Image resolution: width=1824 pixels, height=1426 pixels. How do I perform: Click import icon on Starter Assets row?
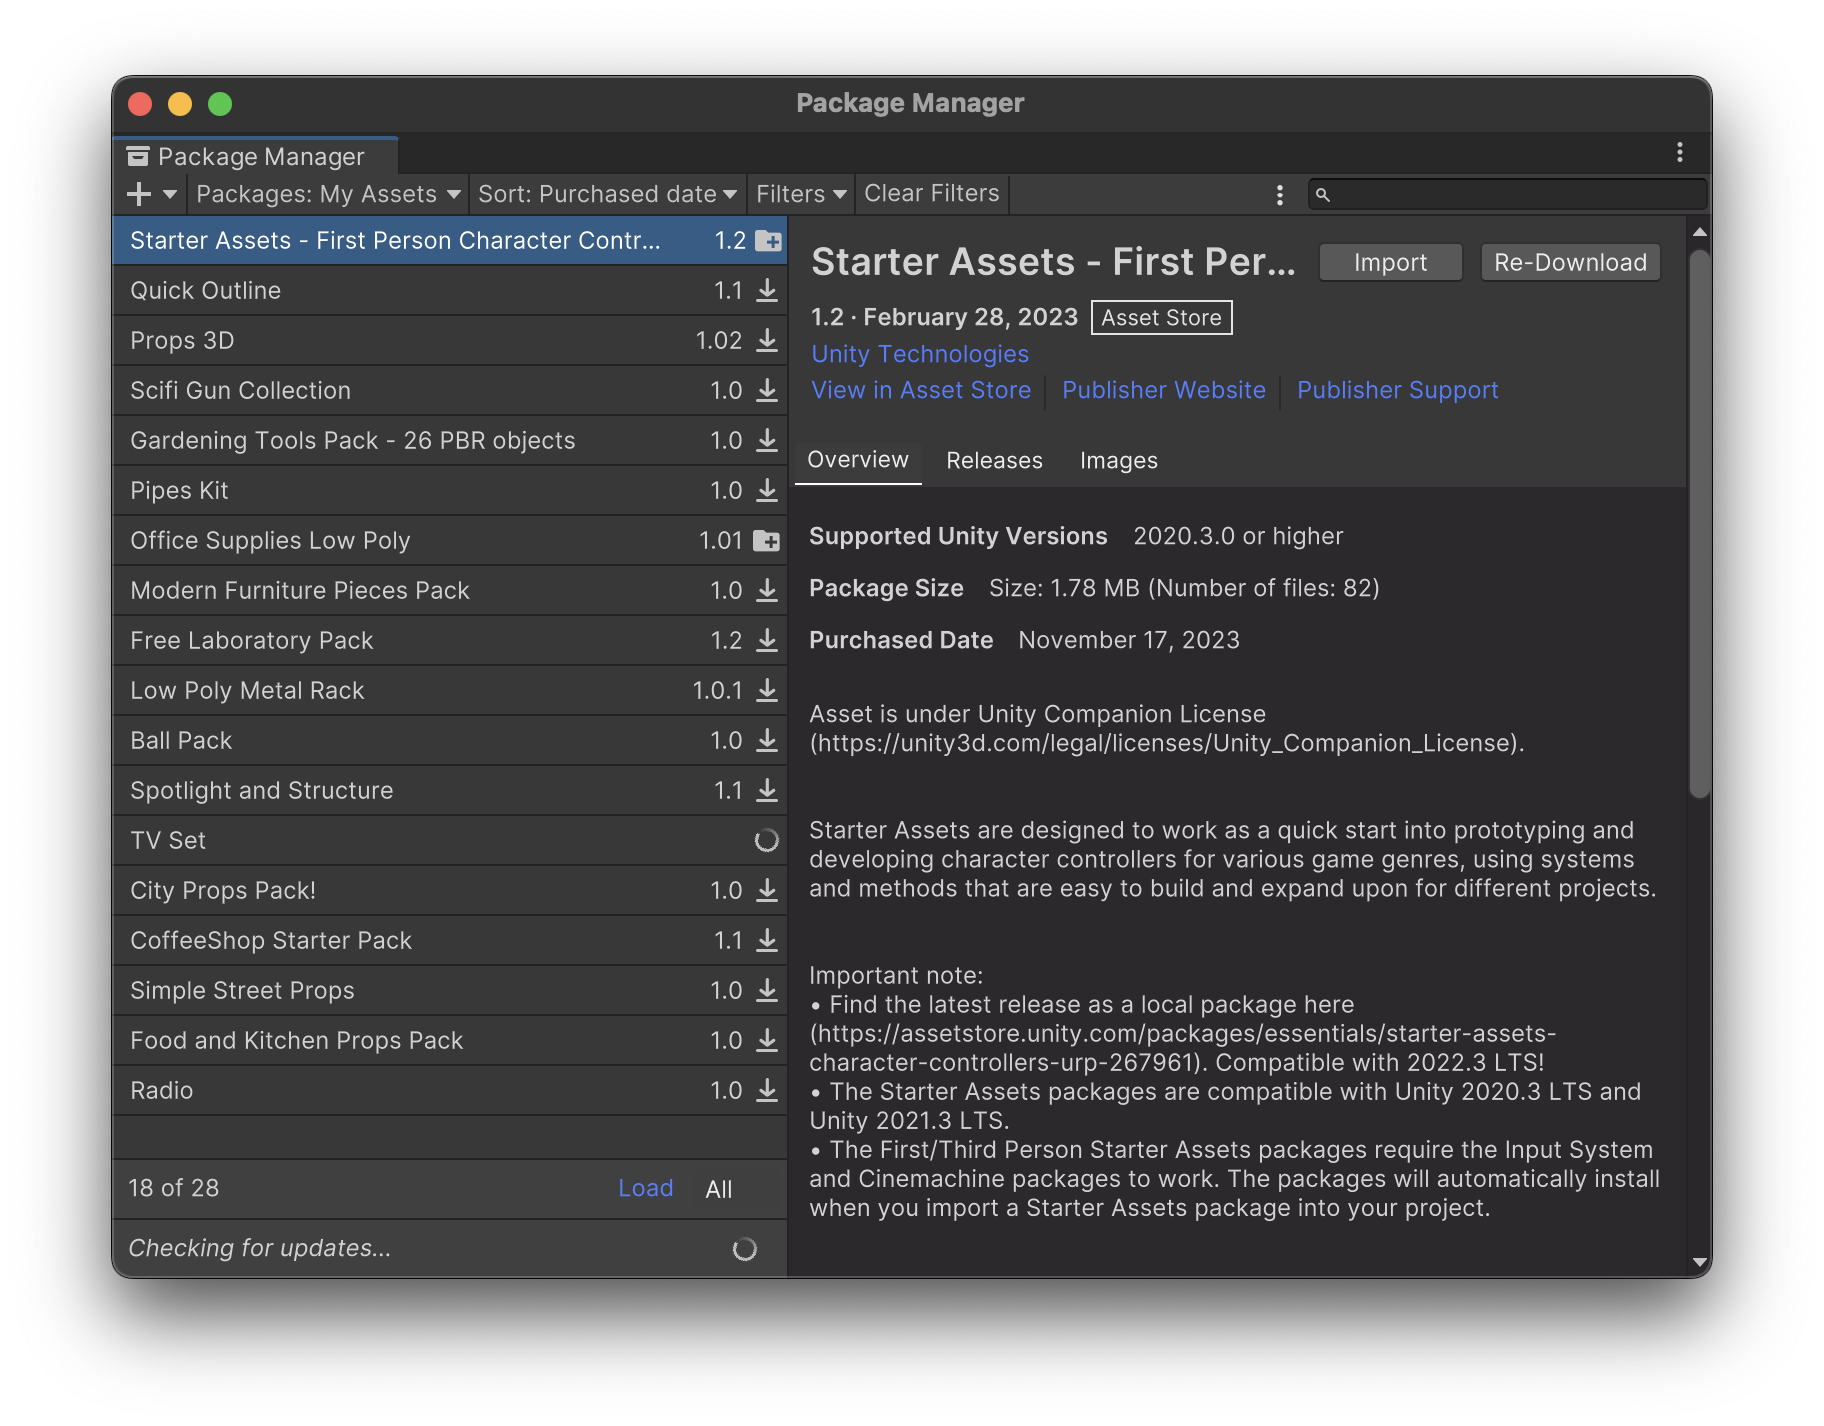pos(768,241)
